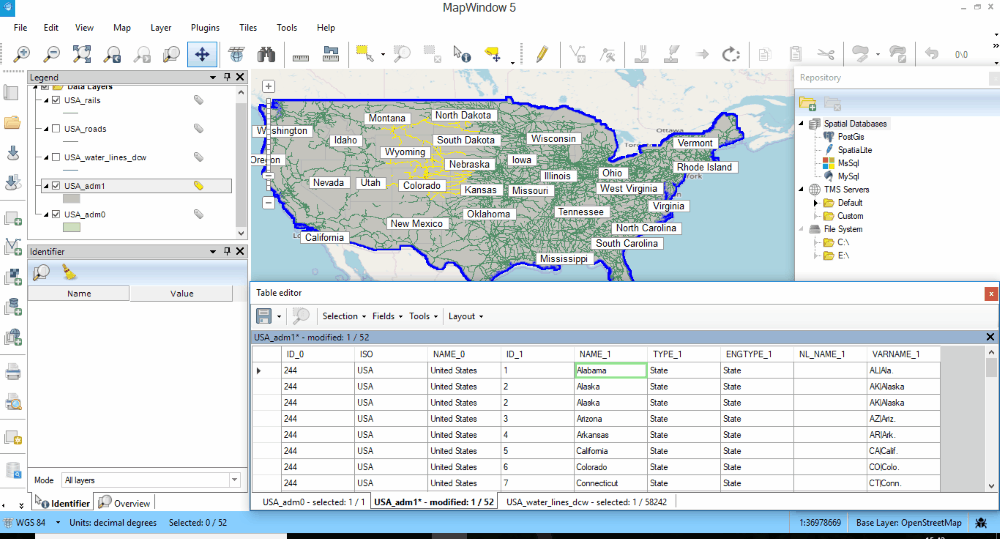1000x539 pixels.
Task: Collapse the TMS Servers tree node
Action: [x=802, y=189]
